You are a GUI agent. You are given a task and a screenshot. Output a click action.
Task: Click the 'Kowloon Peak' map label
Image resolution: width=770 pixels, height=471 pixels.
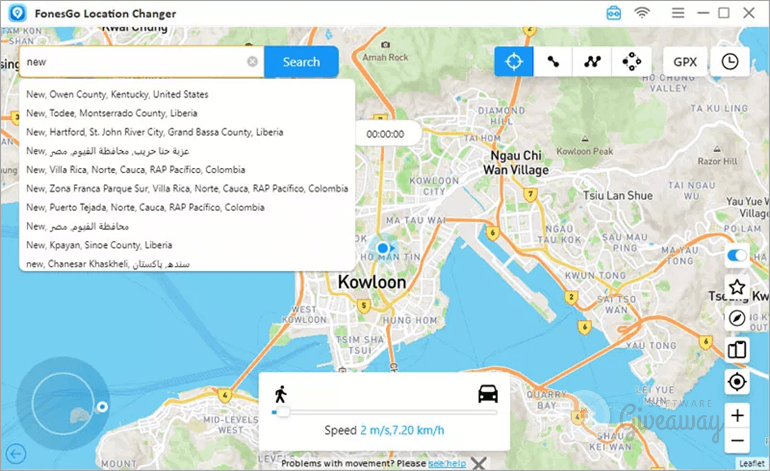point(584,151)
